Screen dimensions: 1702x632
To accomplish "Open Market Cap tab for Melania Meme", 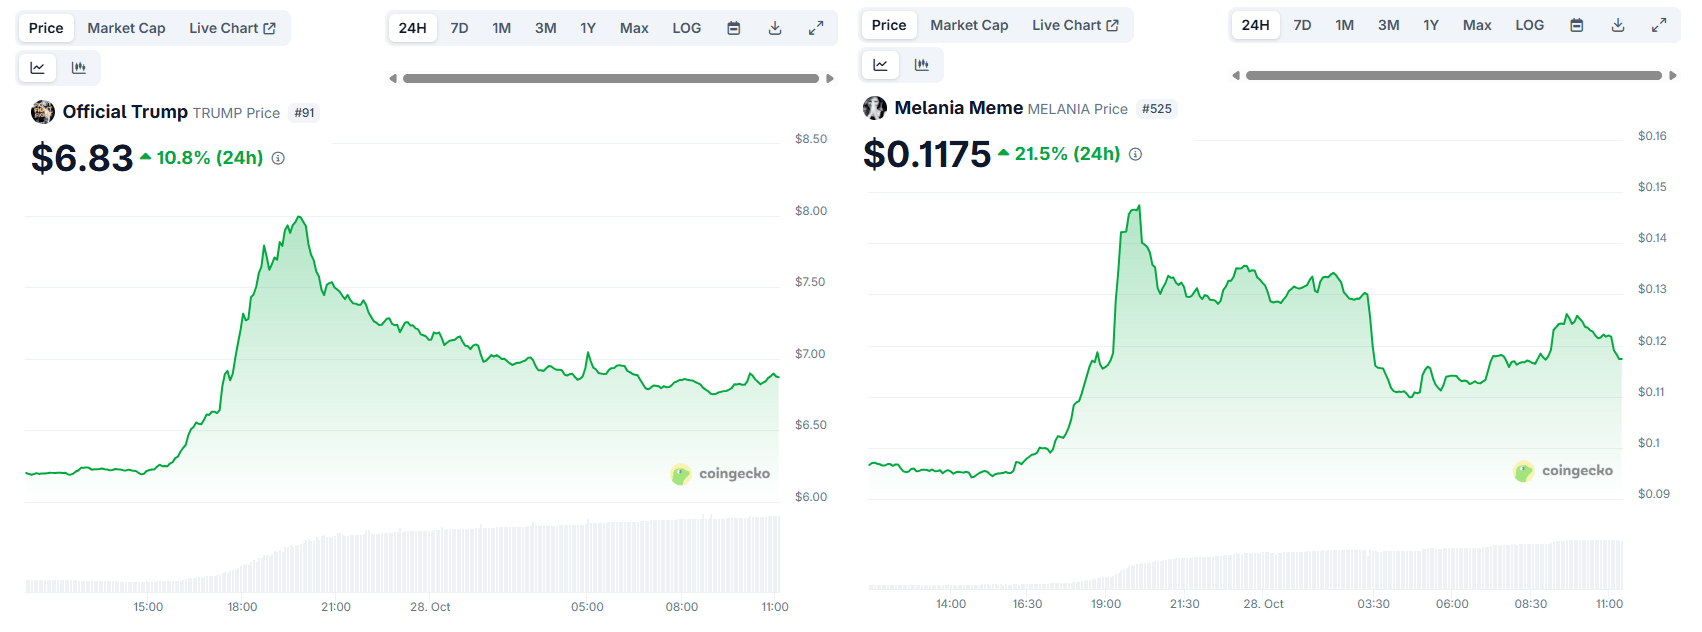I will coord(969,25).
